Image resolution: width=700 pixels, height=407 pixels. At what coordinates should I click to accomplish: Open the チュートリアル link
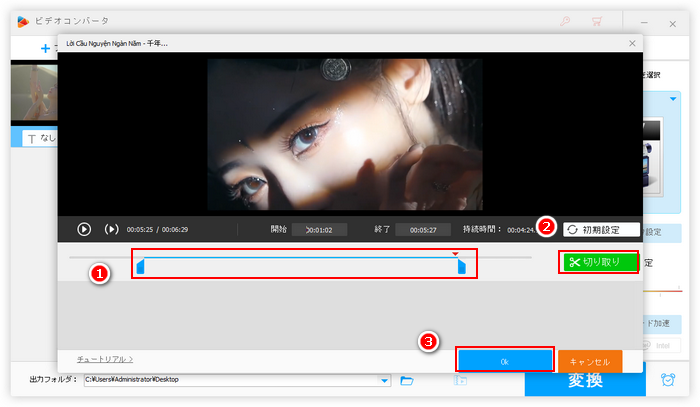coord(105,358)
